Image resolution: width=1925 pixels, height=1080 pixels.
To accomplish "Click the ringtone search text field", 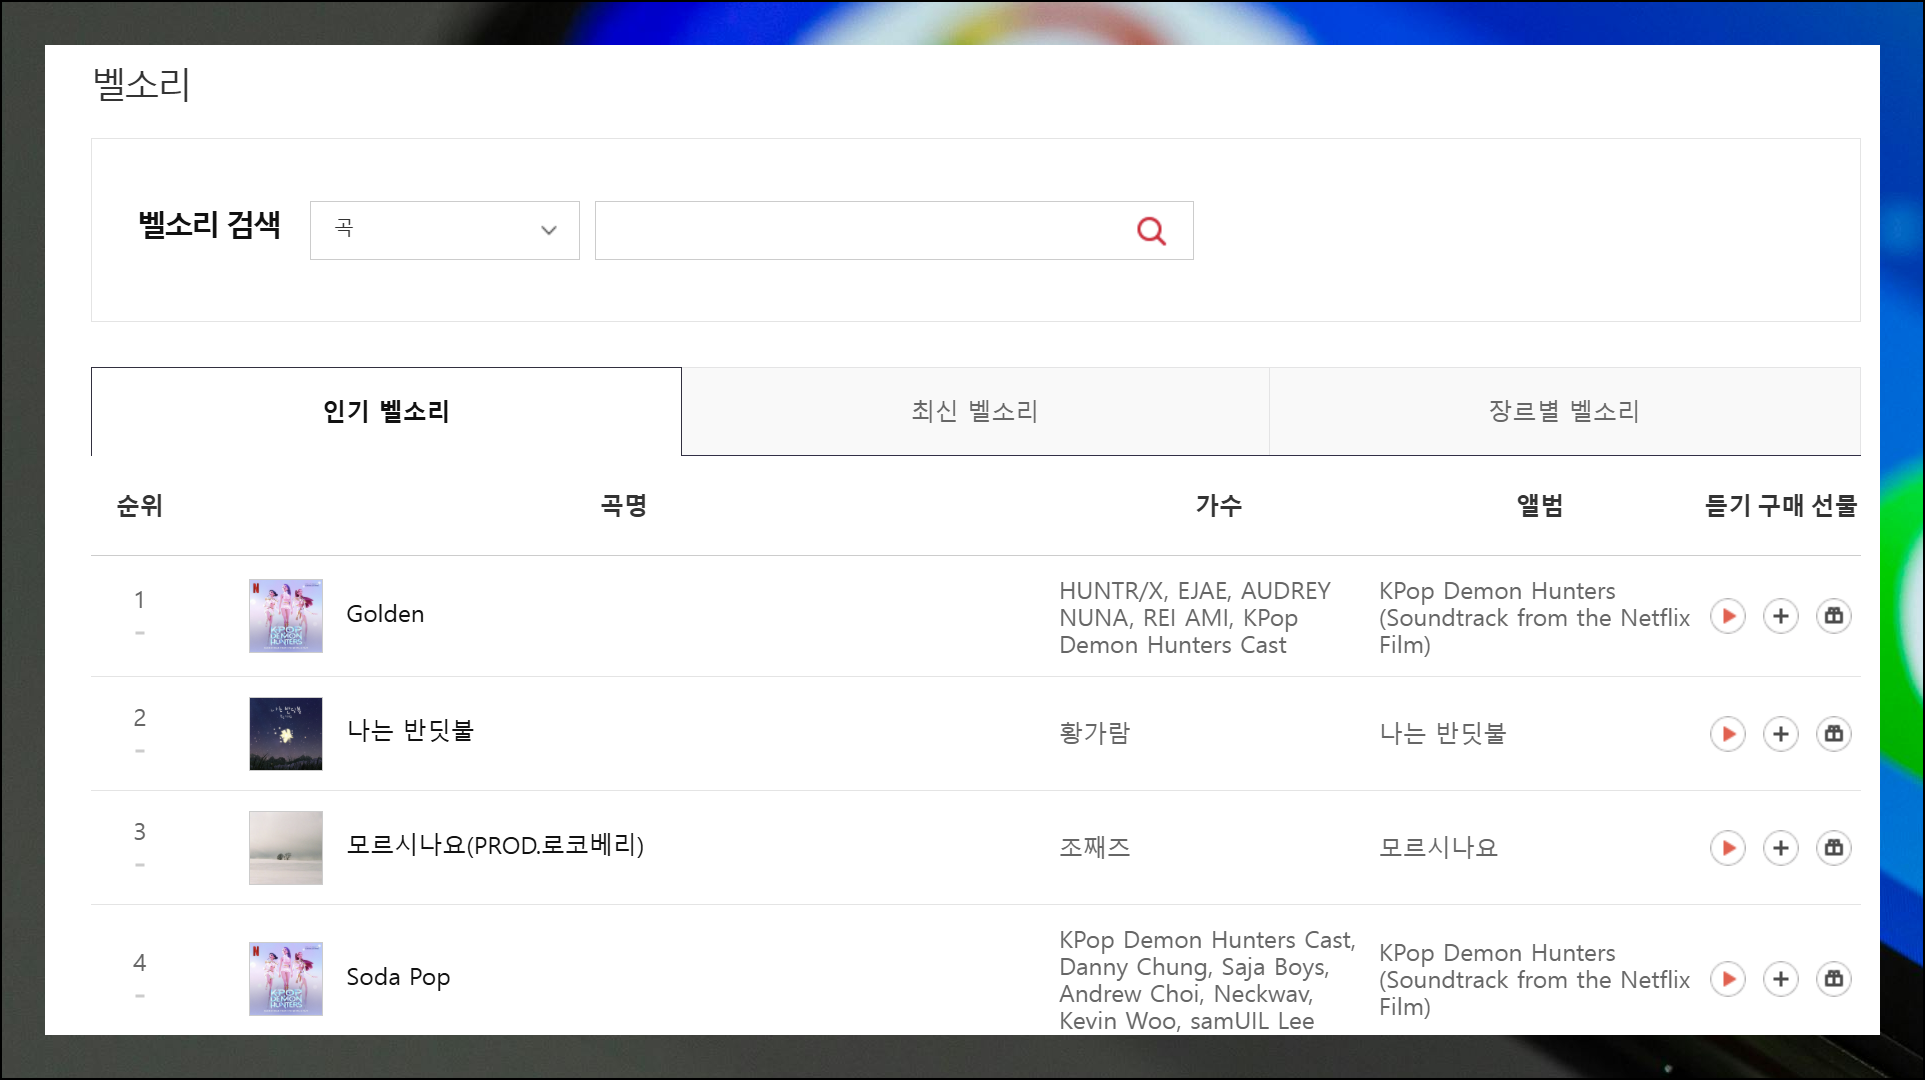I will point(860,231).
